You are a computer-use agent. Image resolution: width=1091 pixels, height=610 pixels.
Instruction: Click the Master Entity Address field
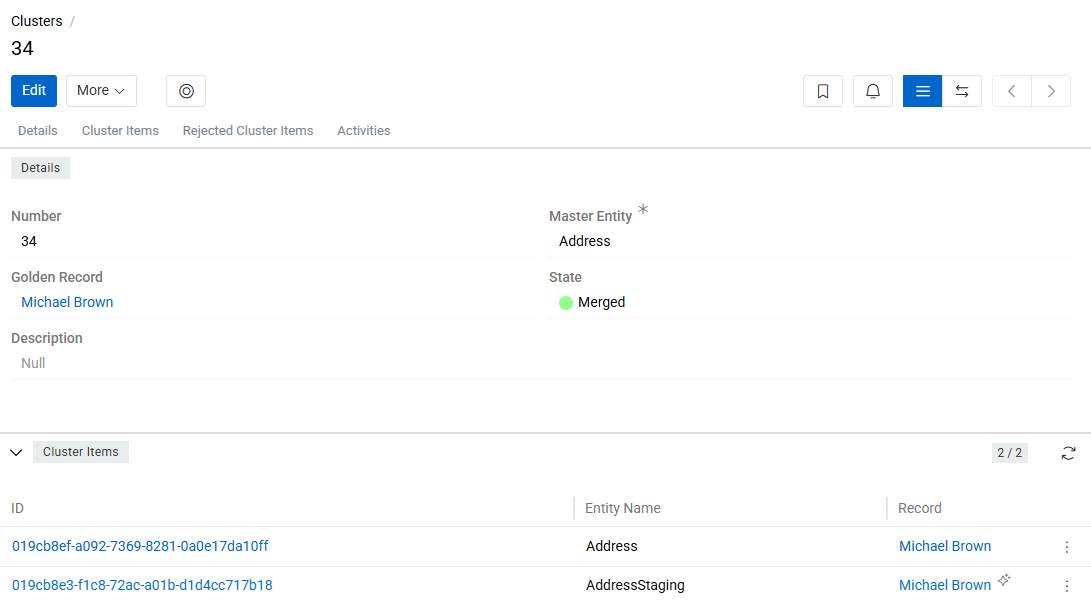[585, 241]
